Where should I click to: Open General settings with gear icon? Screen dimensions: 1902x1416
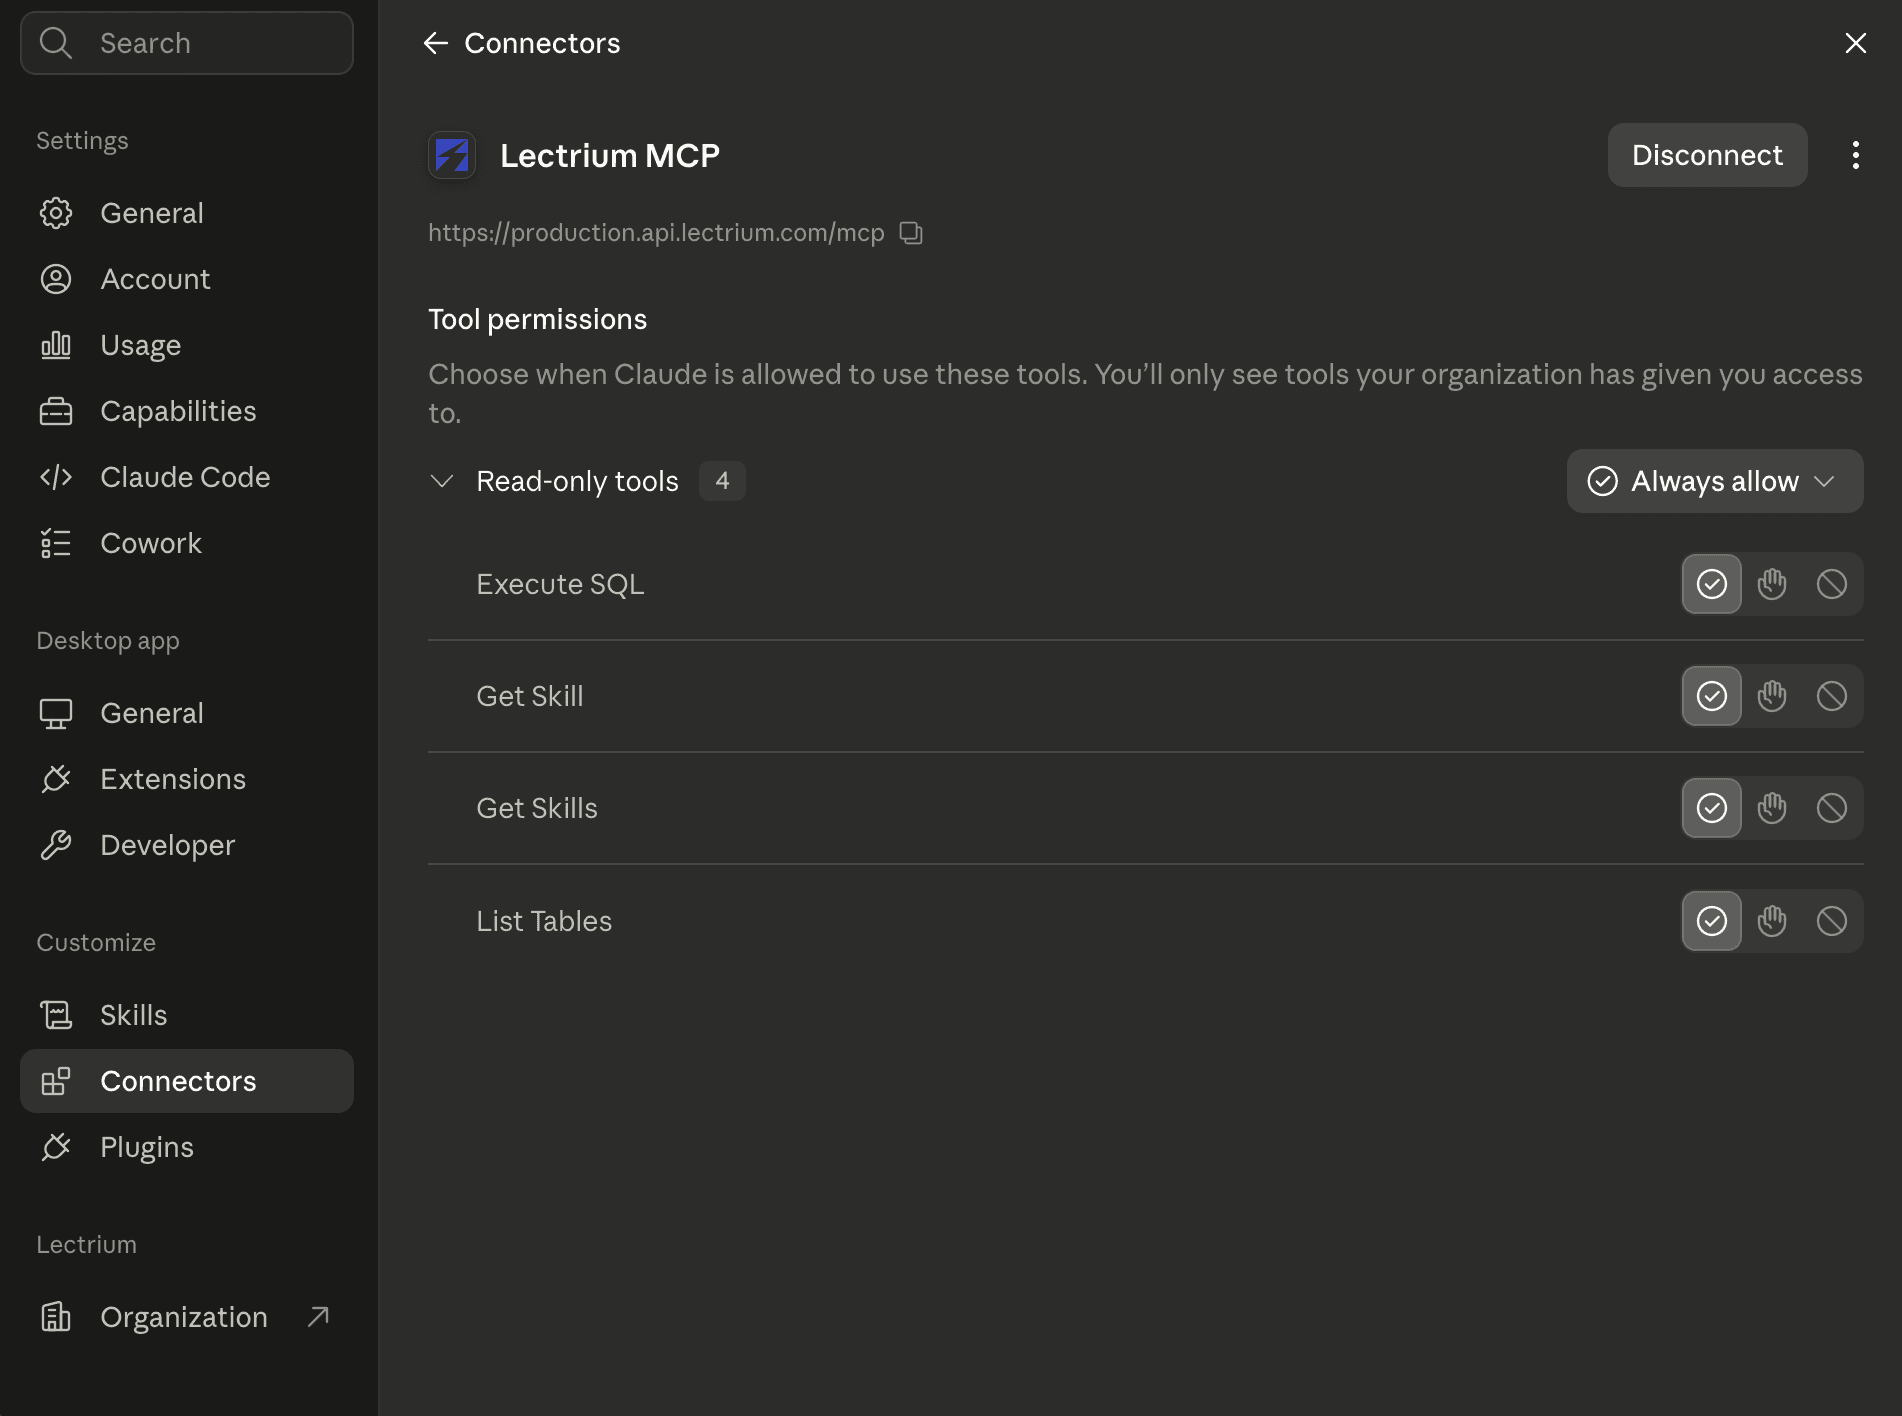click(187, 213)
